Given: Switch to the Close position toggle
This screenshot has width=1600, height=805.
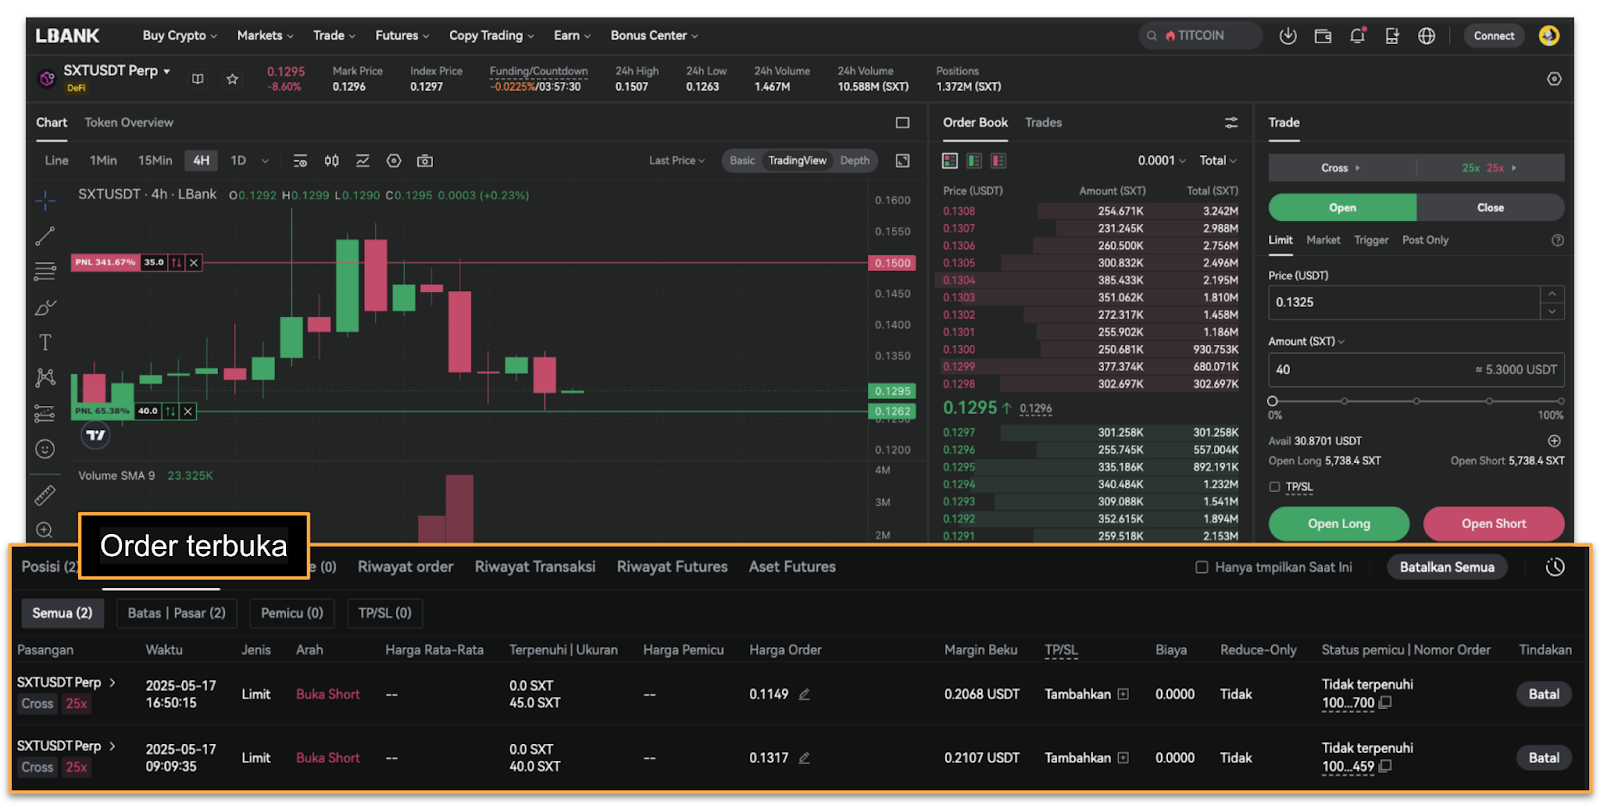Looking at the screenshot, I should [1490, 208].
